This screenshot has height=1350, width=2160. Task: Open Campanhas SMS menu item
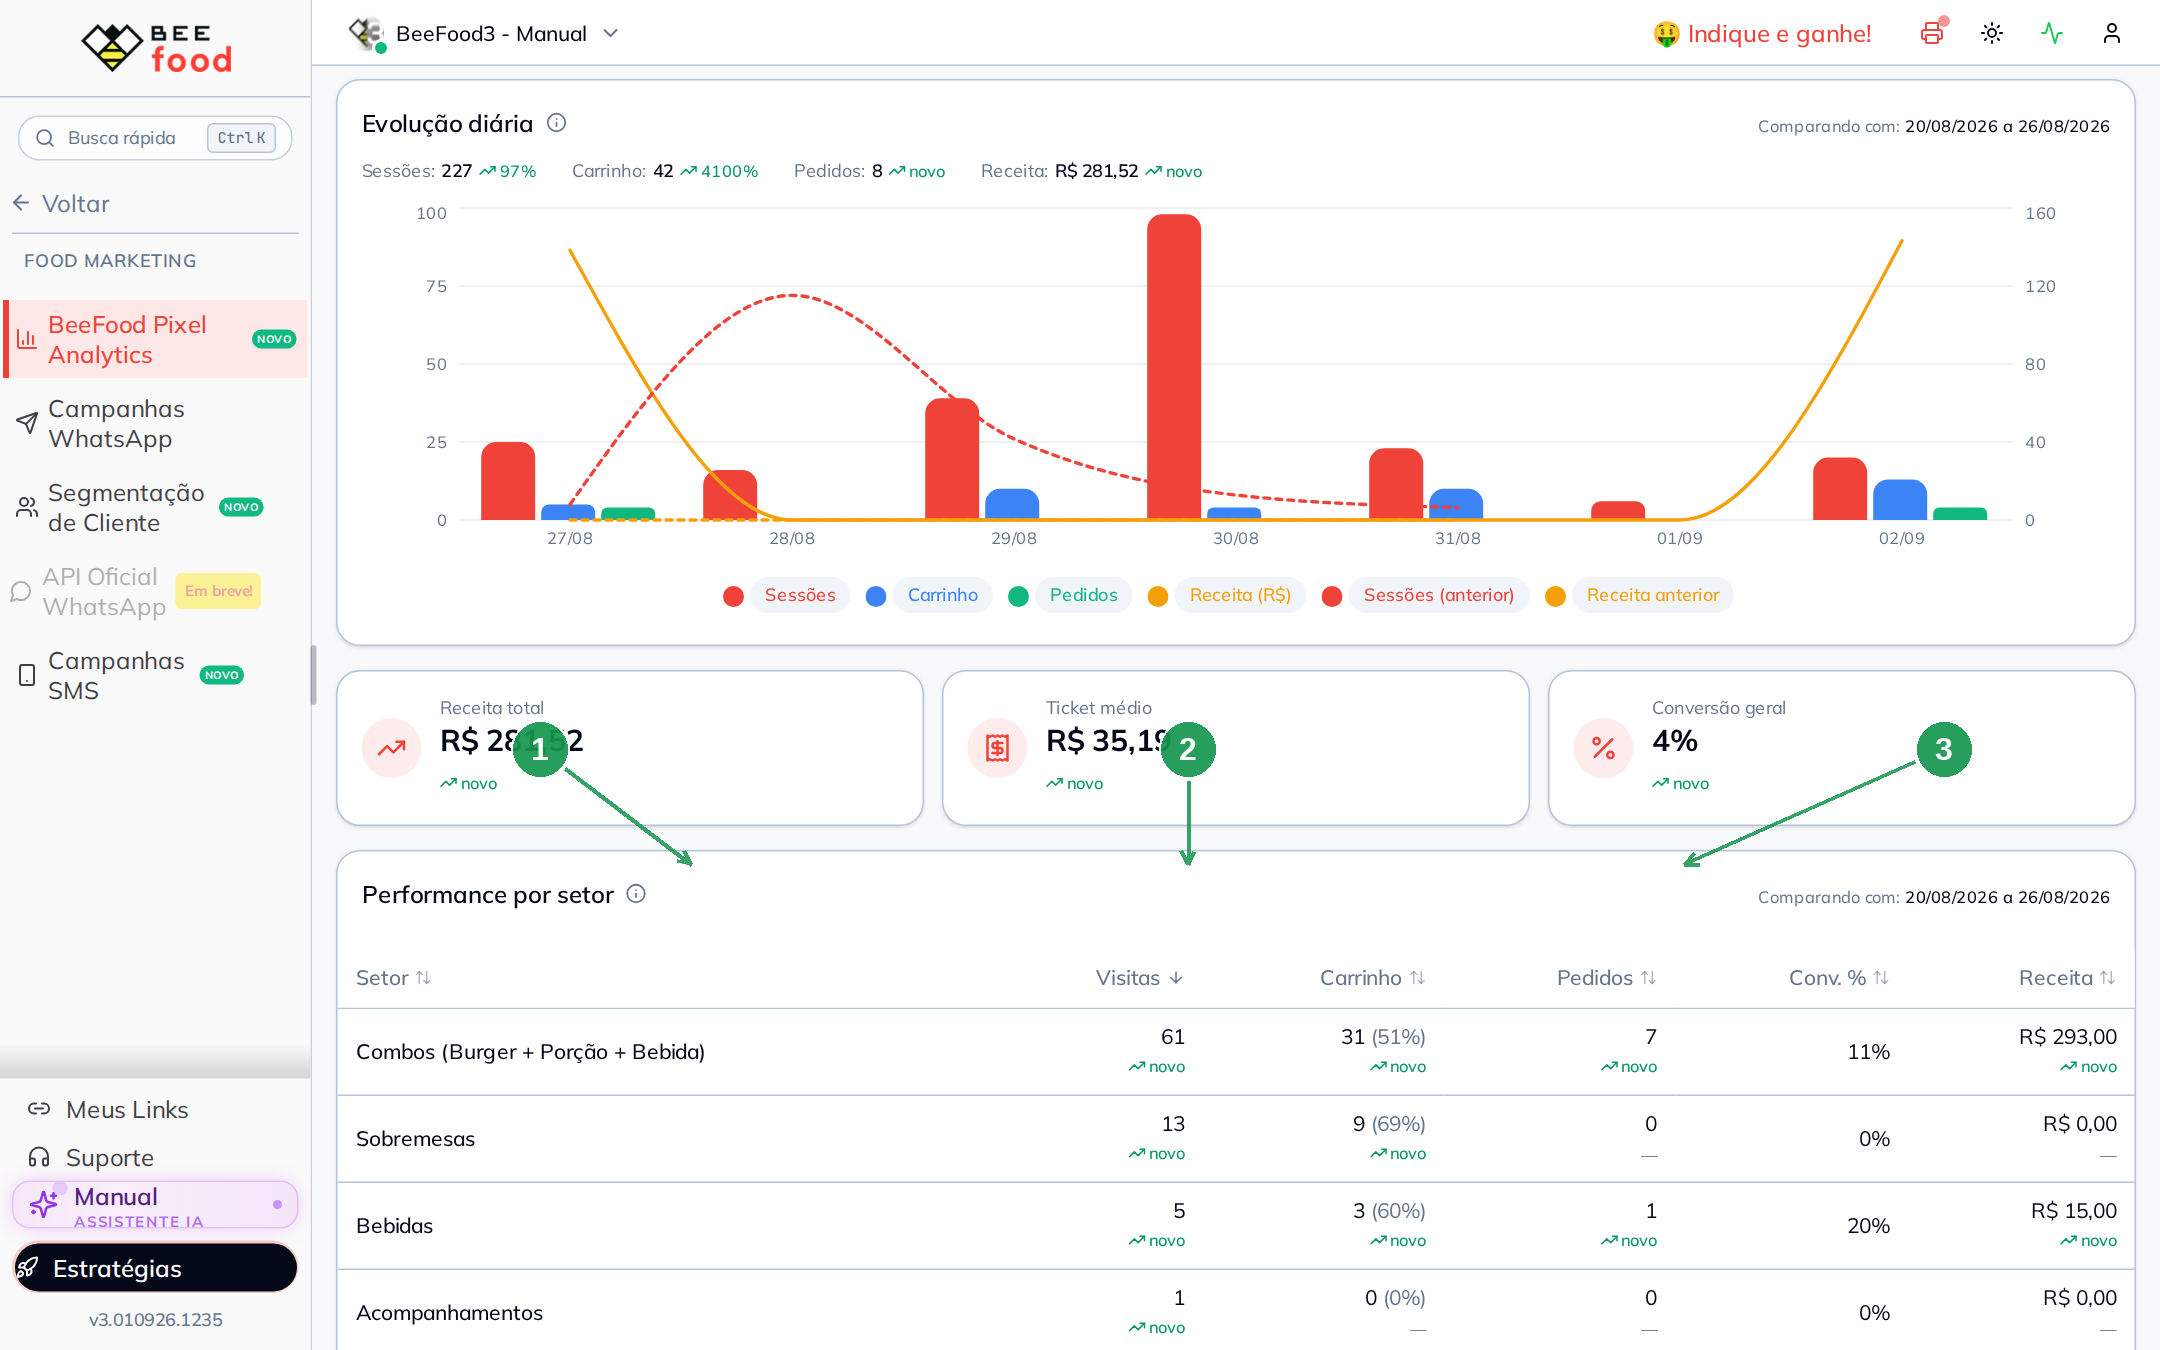coord(155,676)
